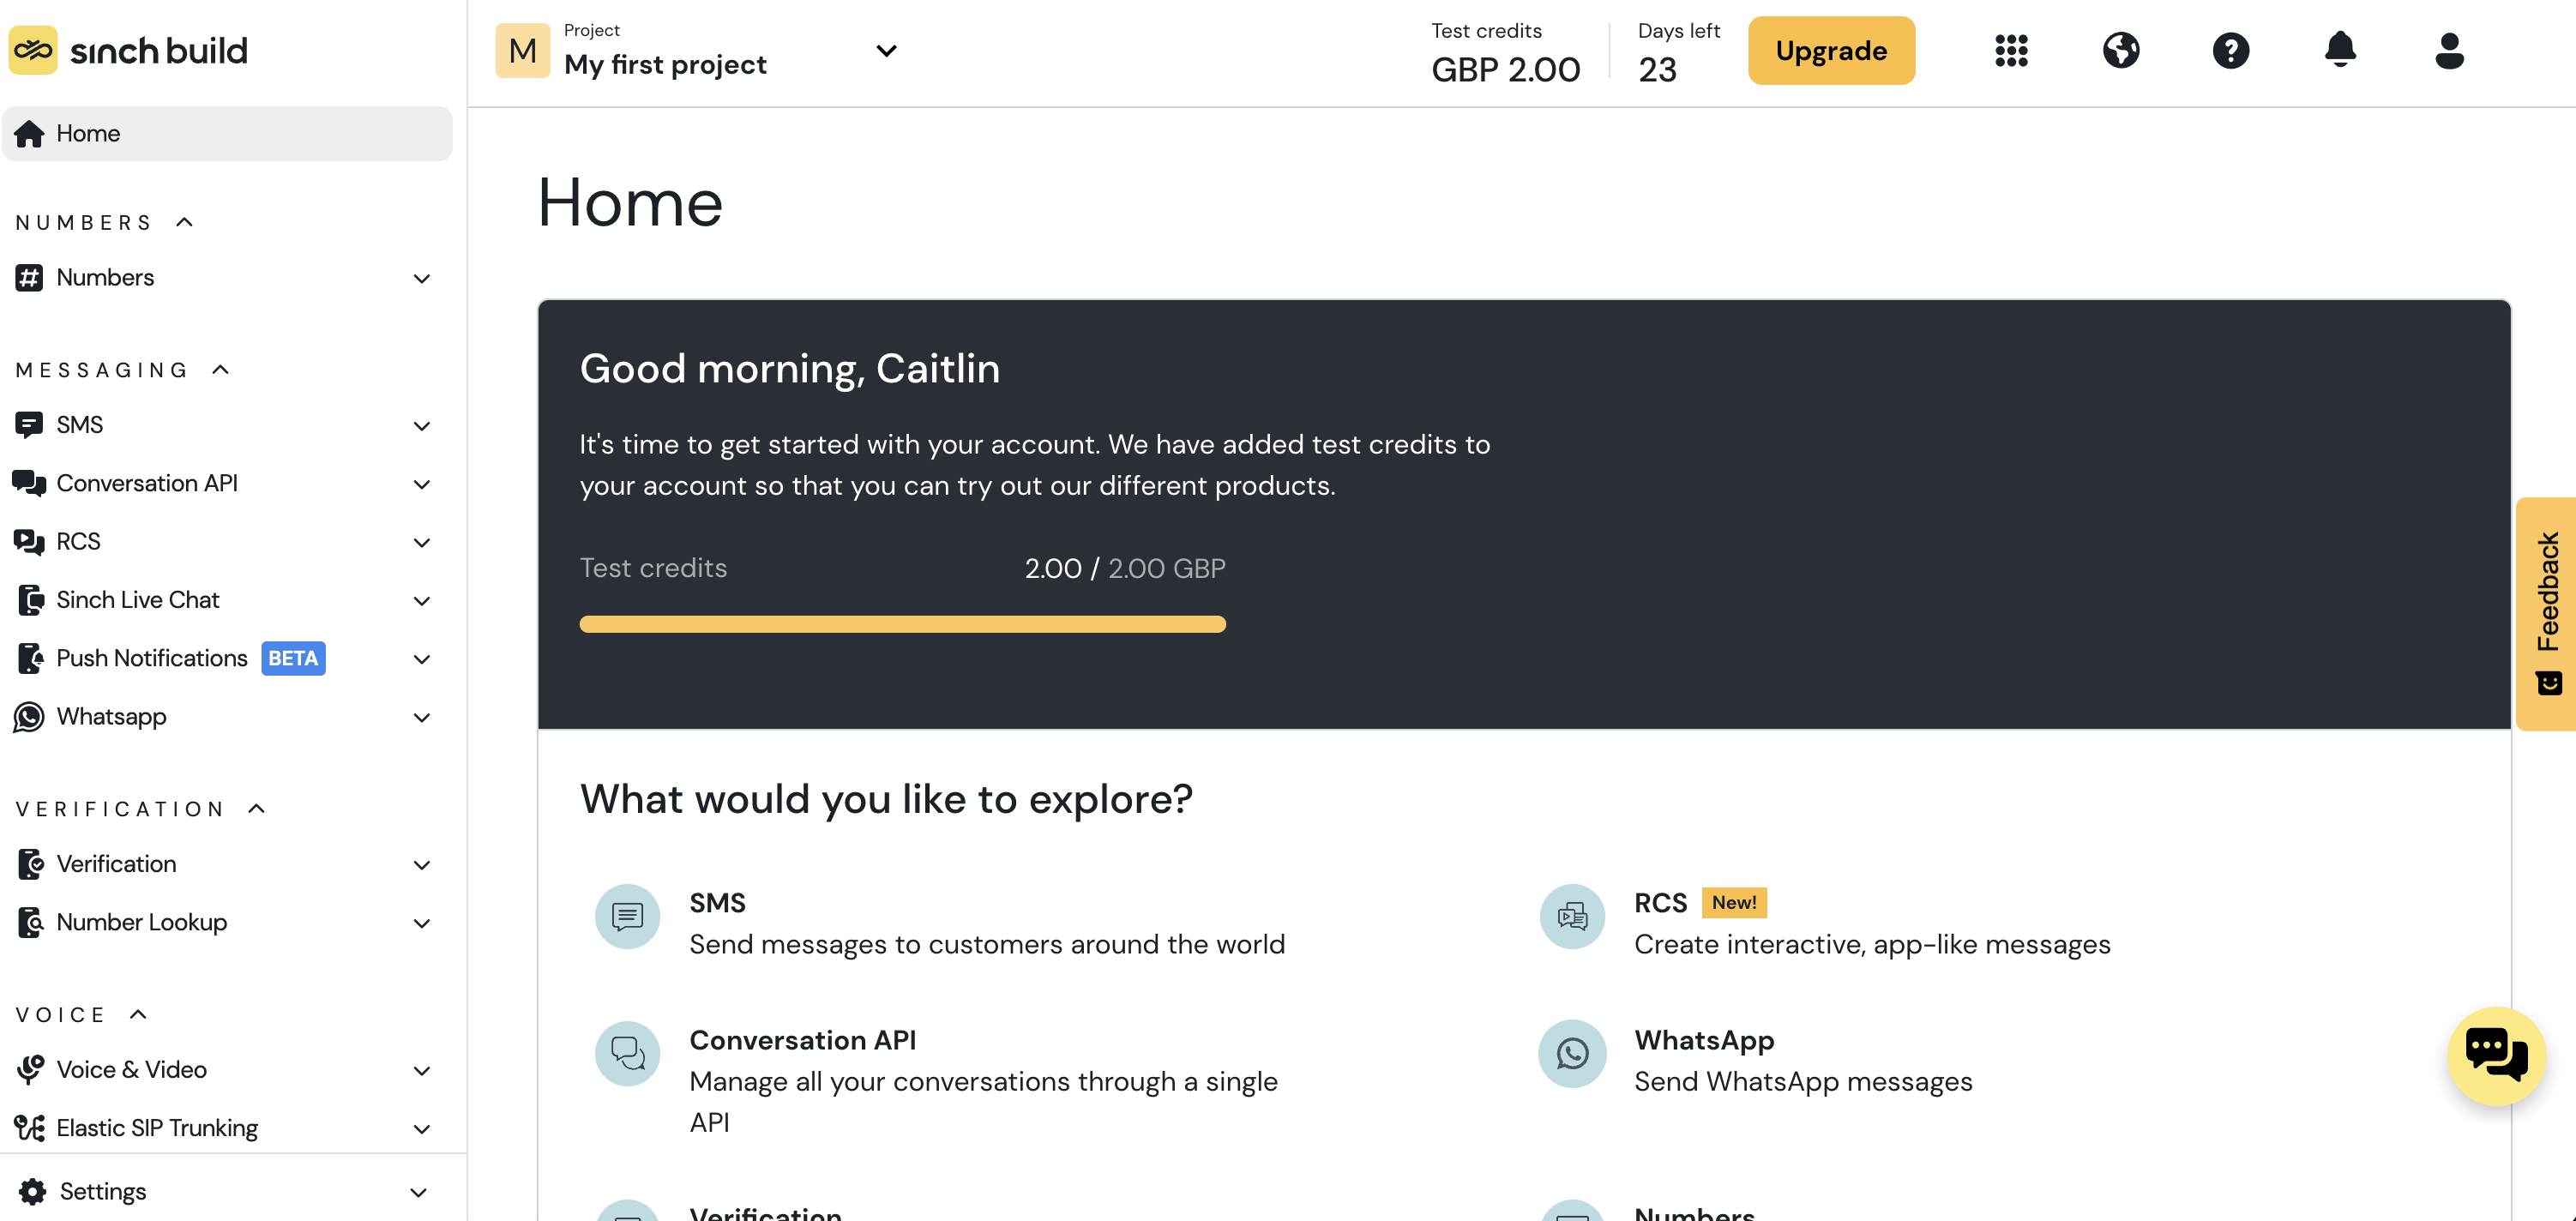
Task: Click the Whatsapp icon in sidebar
Action: [x=29, y=717]
